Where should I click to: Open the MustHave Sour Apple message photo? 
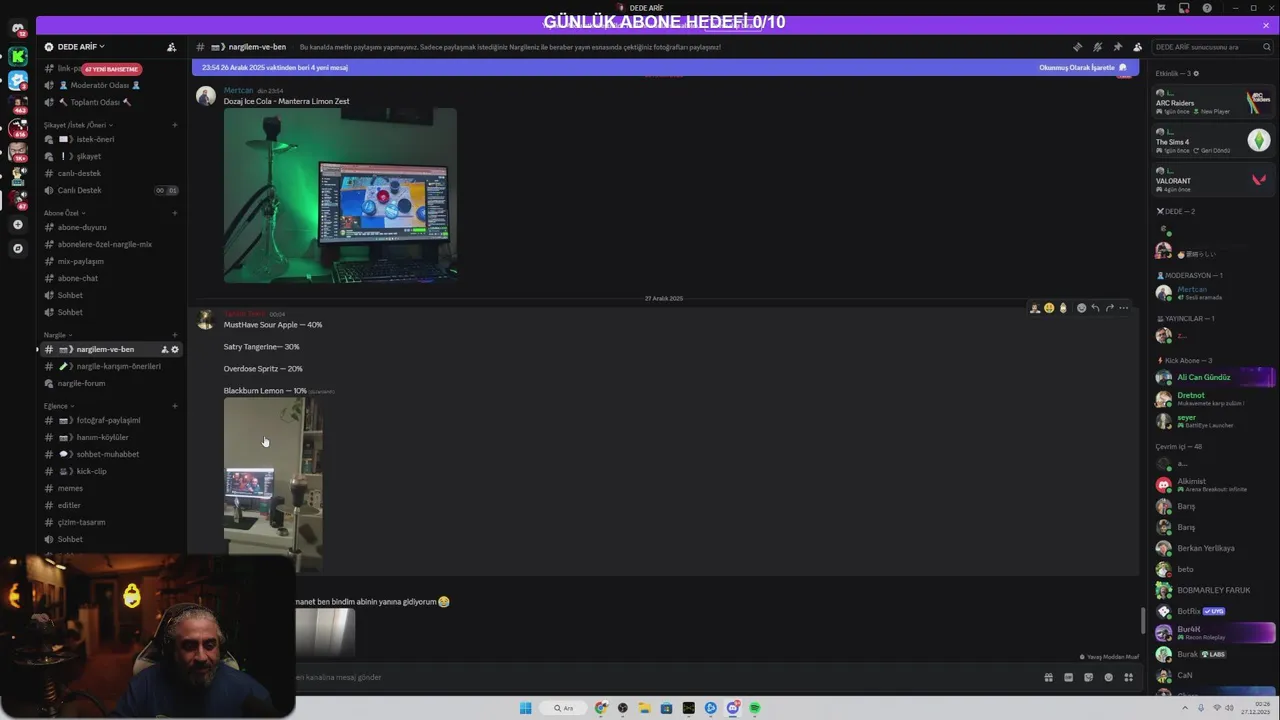click(x=273, y=484)
